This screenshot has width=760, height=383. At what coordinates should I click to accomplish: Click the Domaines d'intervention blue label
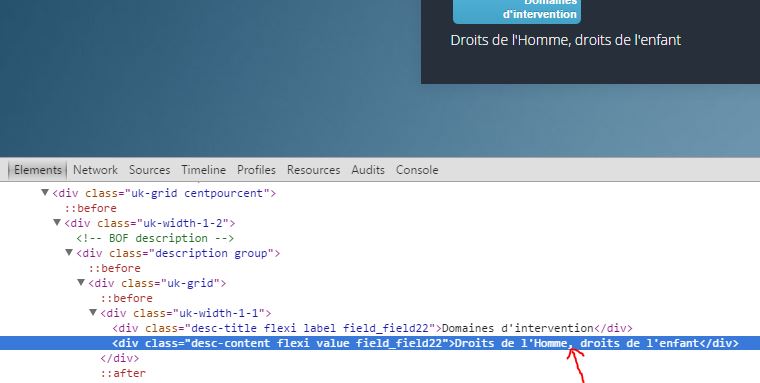[517, 11]
